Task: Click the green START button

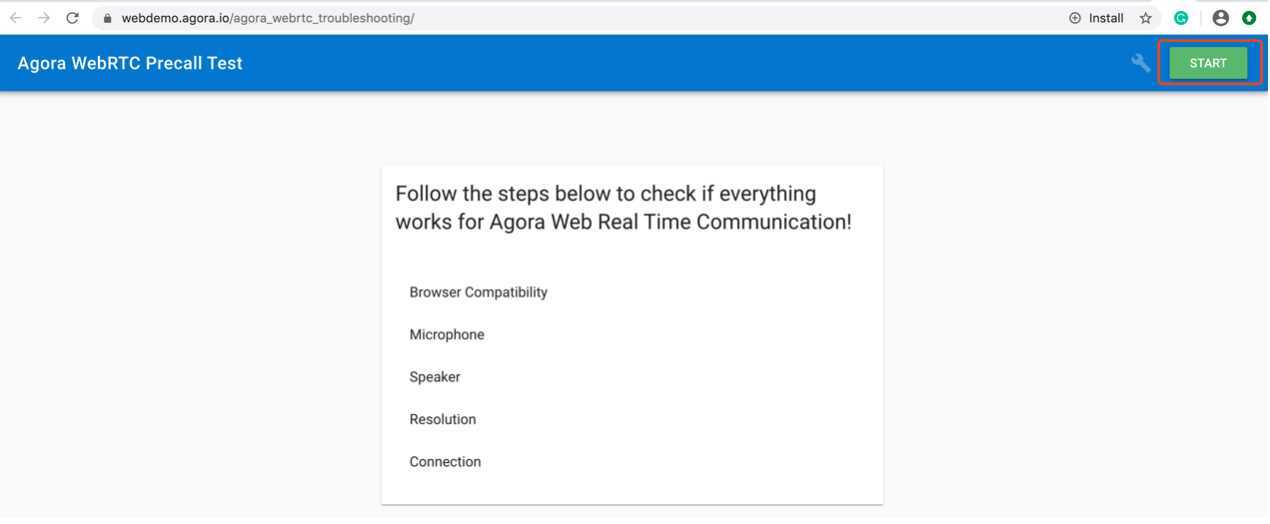Action: (x=1208, y=63)
